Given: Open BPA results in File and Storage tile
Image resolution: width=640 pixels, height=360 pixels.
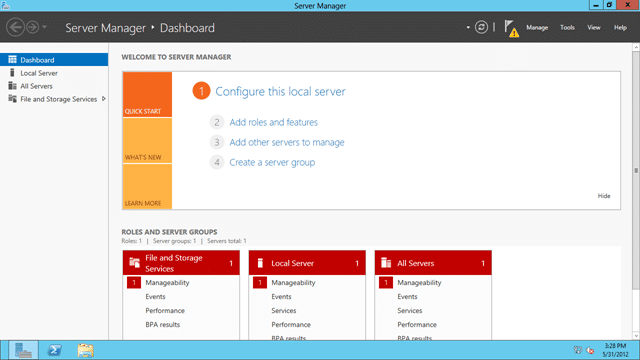Looking at the screenshot, I should 162,324.
